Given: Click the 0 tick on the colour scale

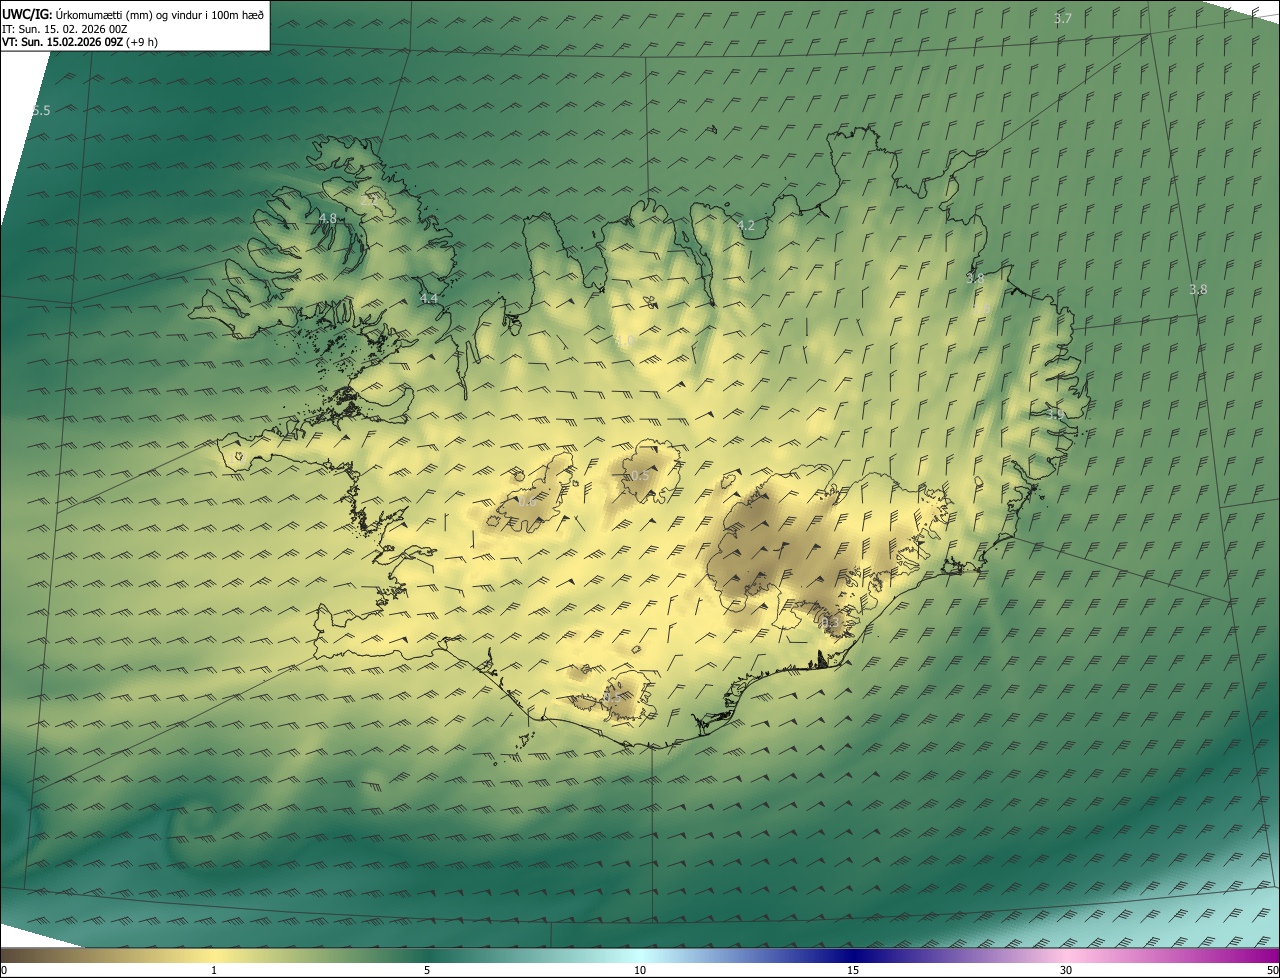Looking at the screenshot, I should tap(4, 970).
